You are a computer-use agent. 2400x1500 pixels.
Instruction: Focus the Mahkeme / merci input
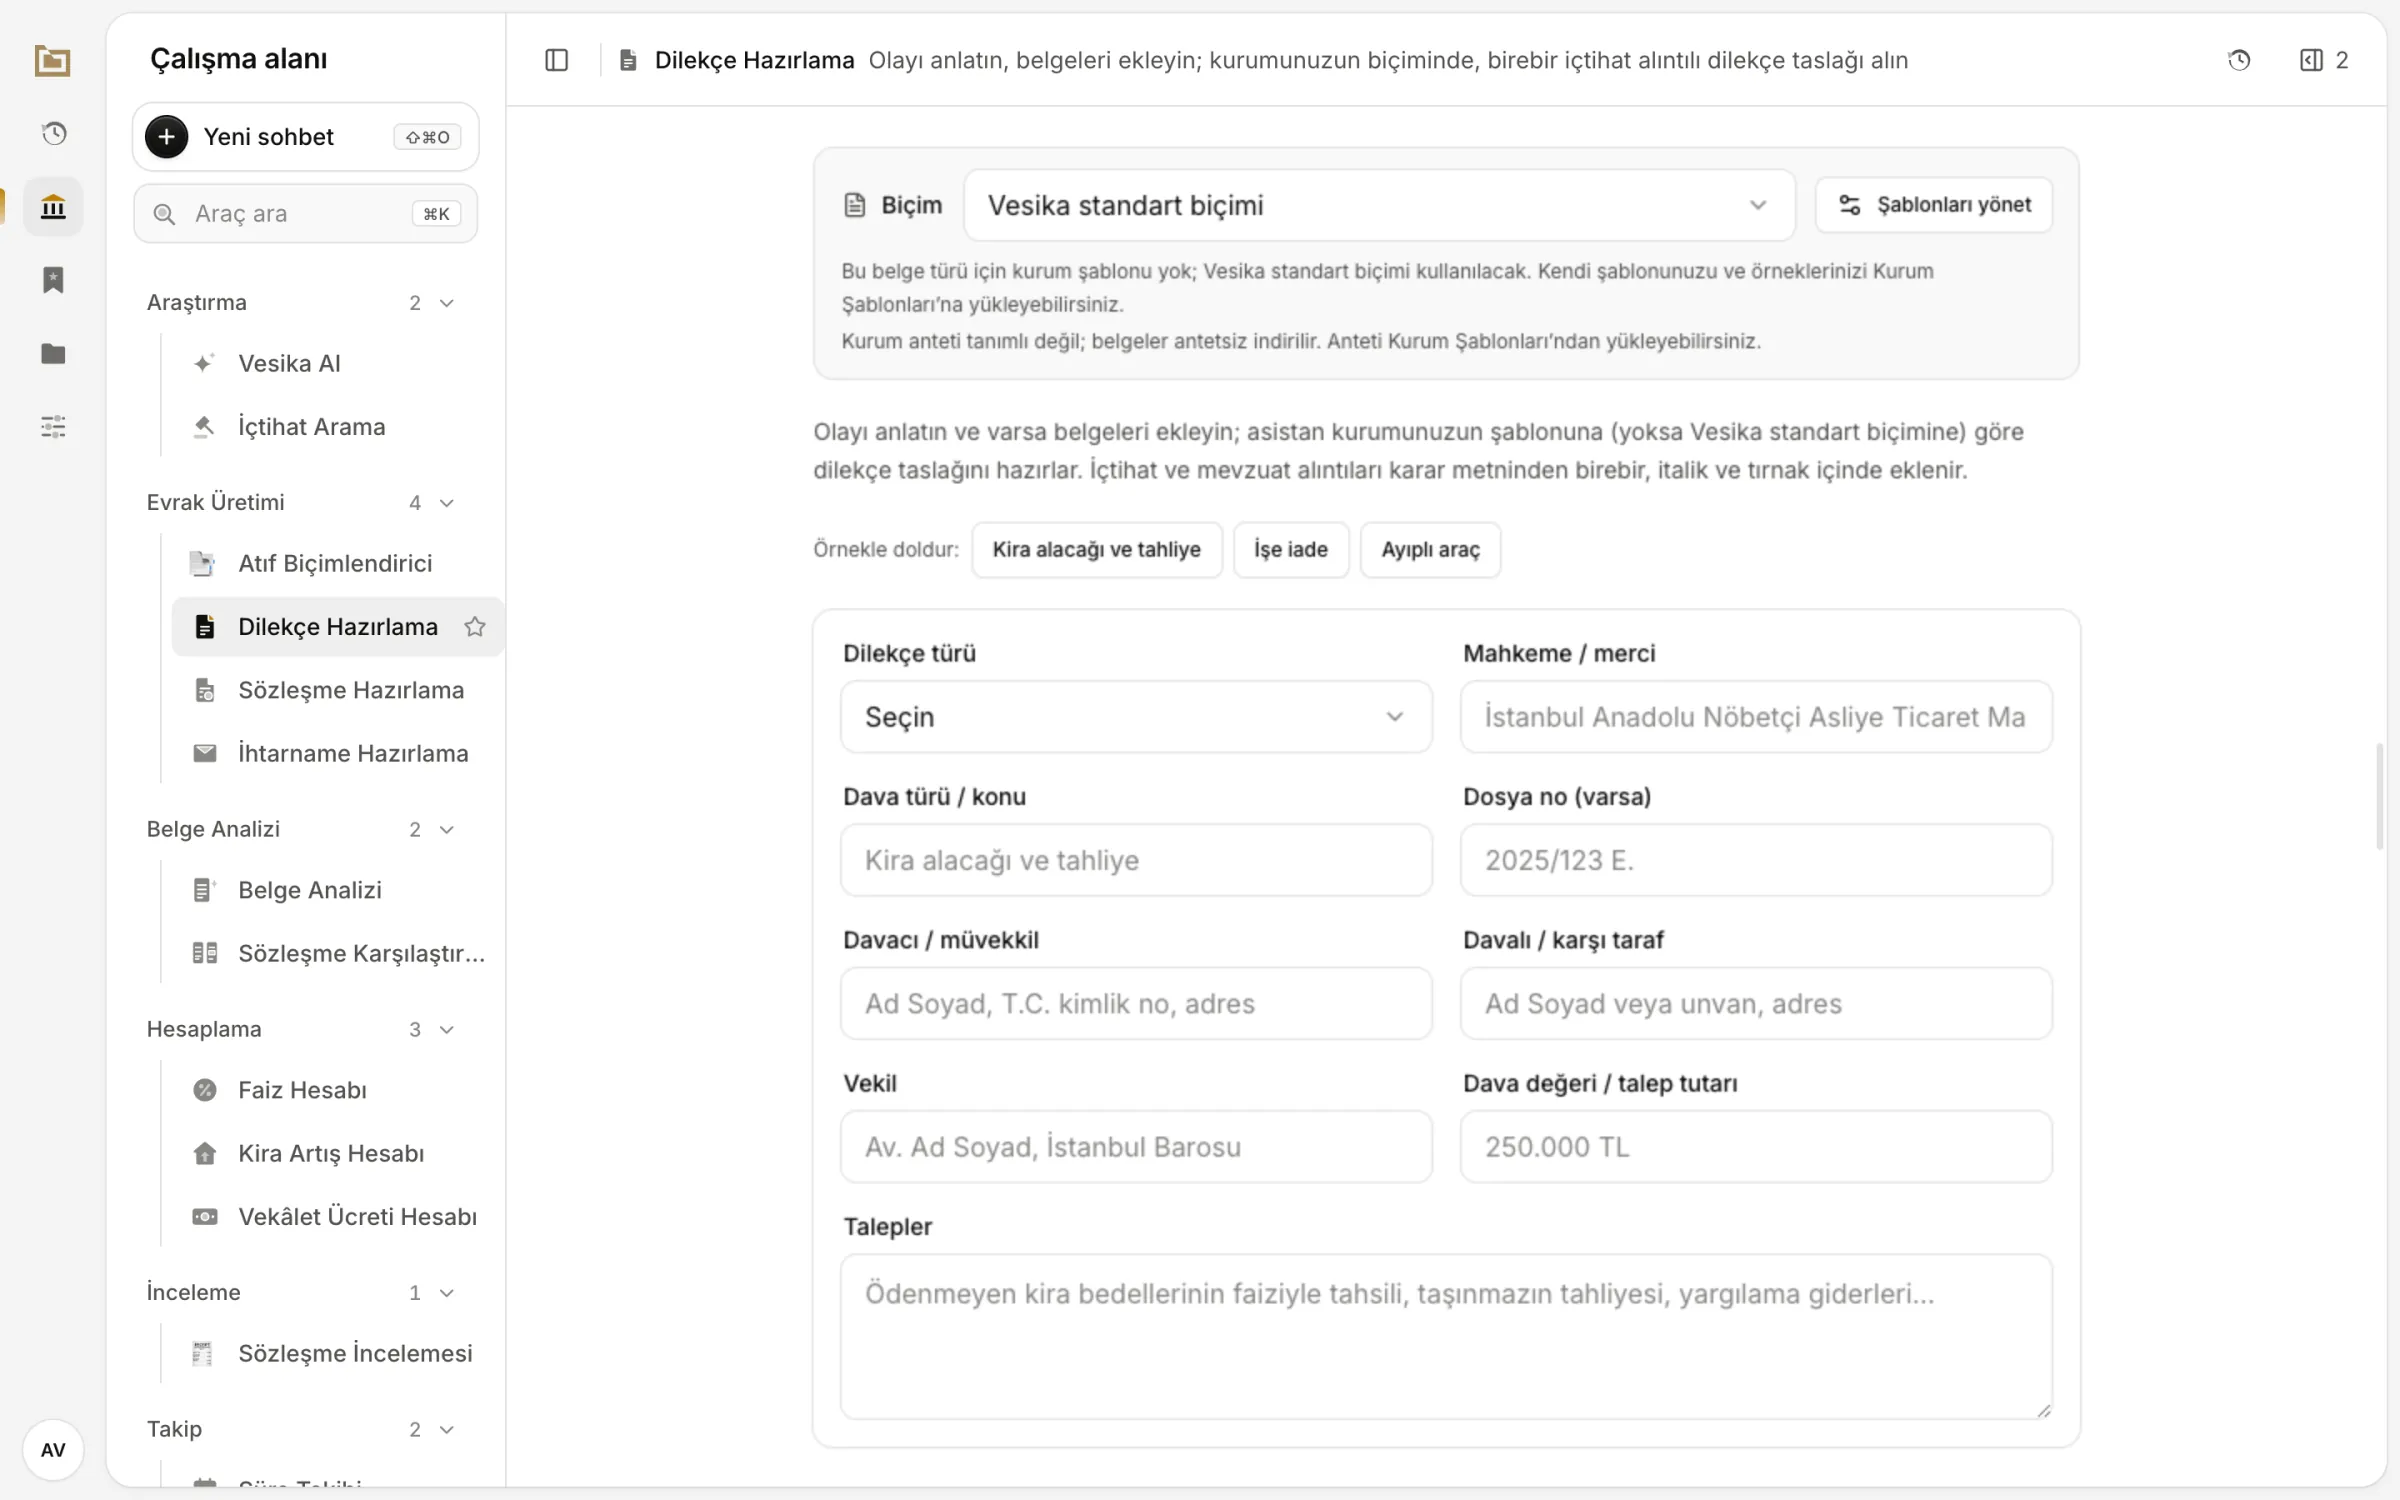(x=1756, y=717)
